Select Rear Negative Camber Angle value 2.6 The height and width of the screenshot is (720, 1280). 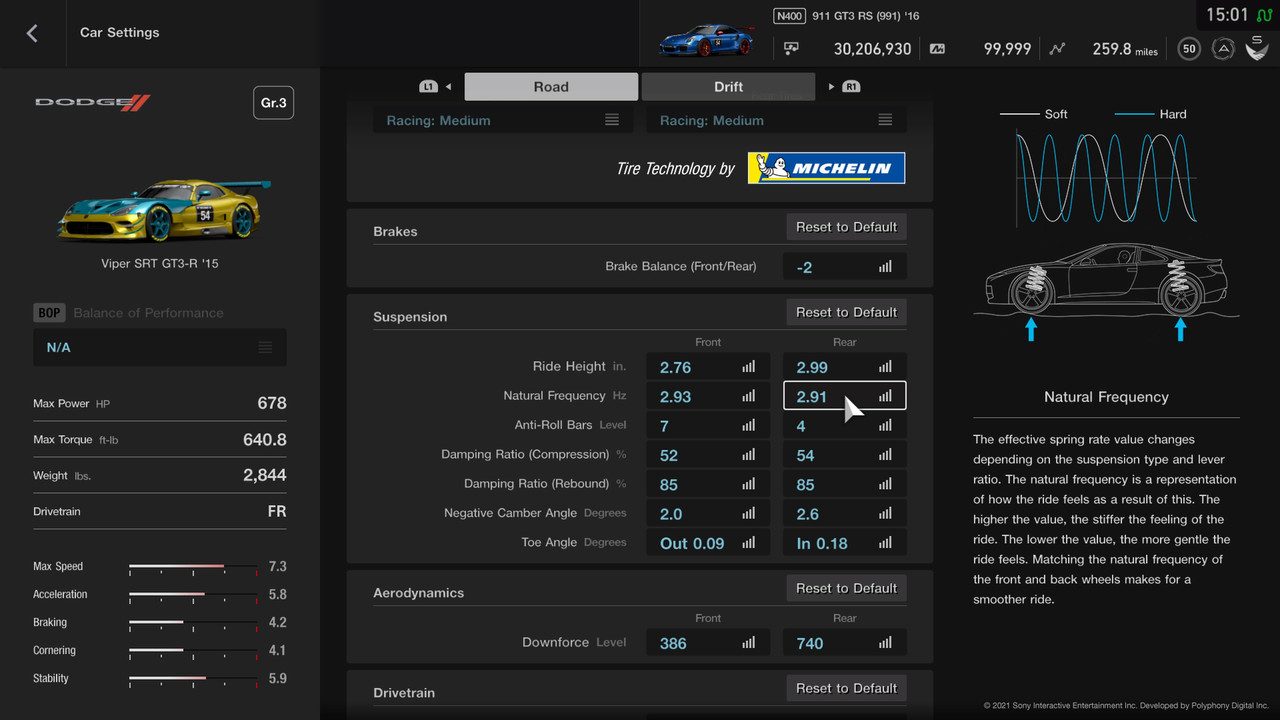click(844, 514)
